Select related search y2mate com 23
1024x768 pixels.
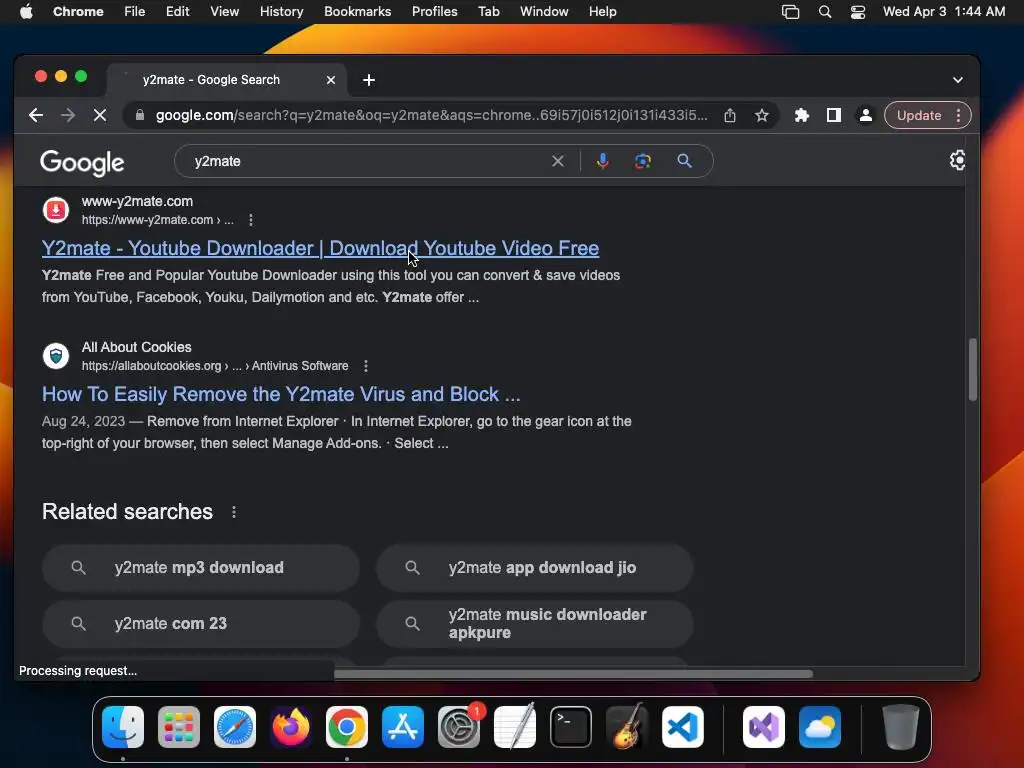201,624
